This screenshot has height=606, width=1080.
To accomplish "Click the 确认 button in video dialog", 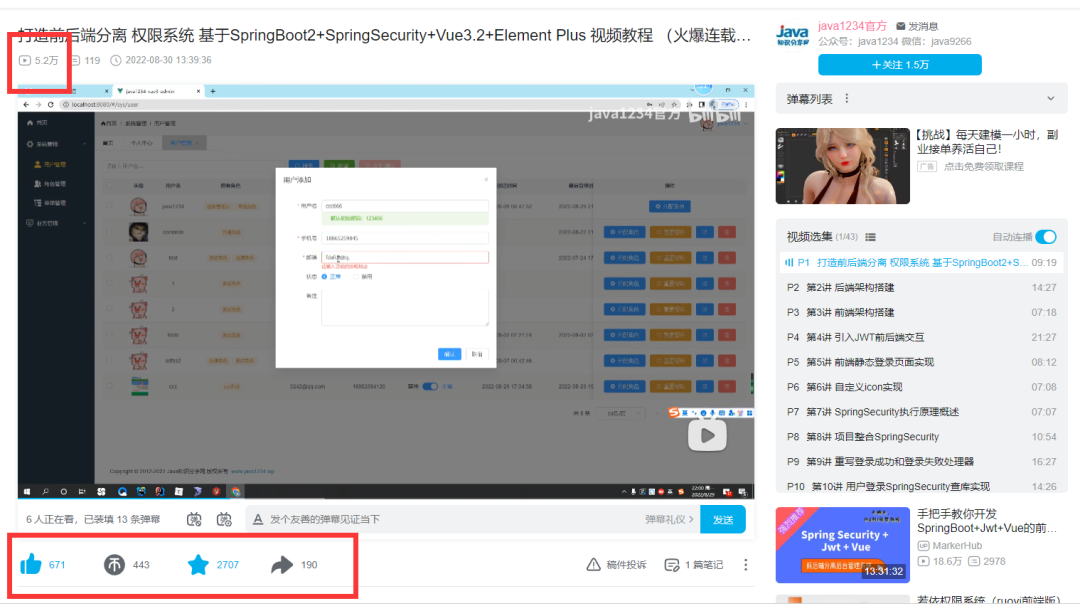I will click(449, 354).
